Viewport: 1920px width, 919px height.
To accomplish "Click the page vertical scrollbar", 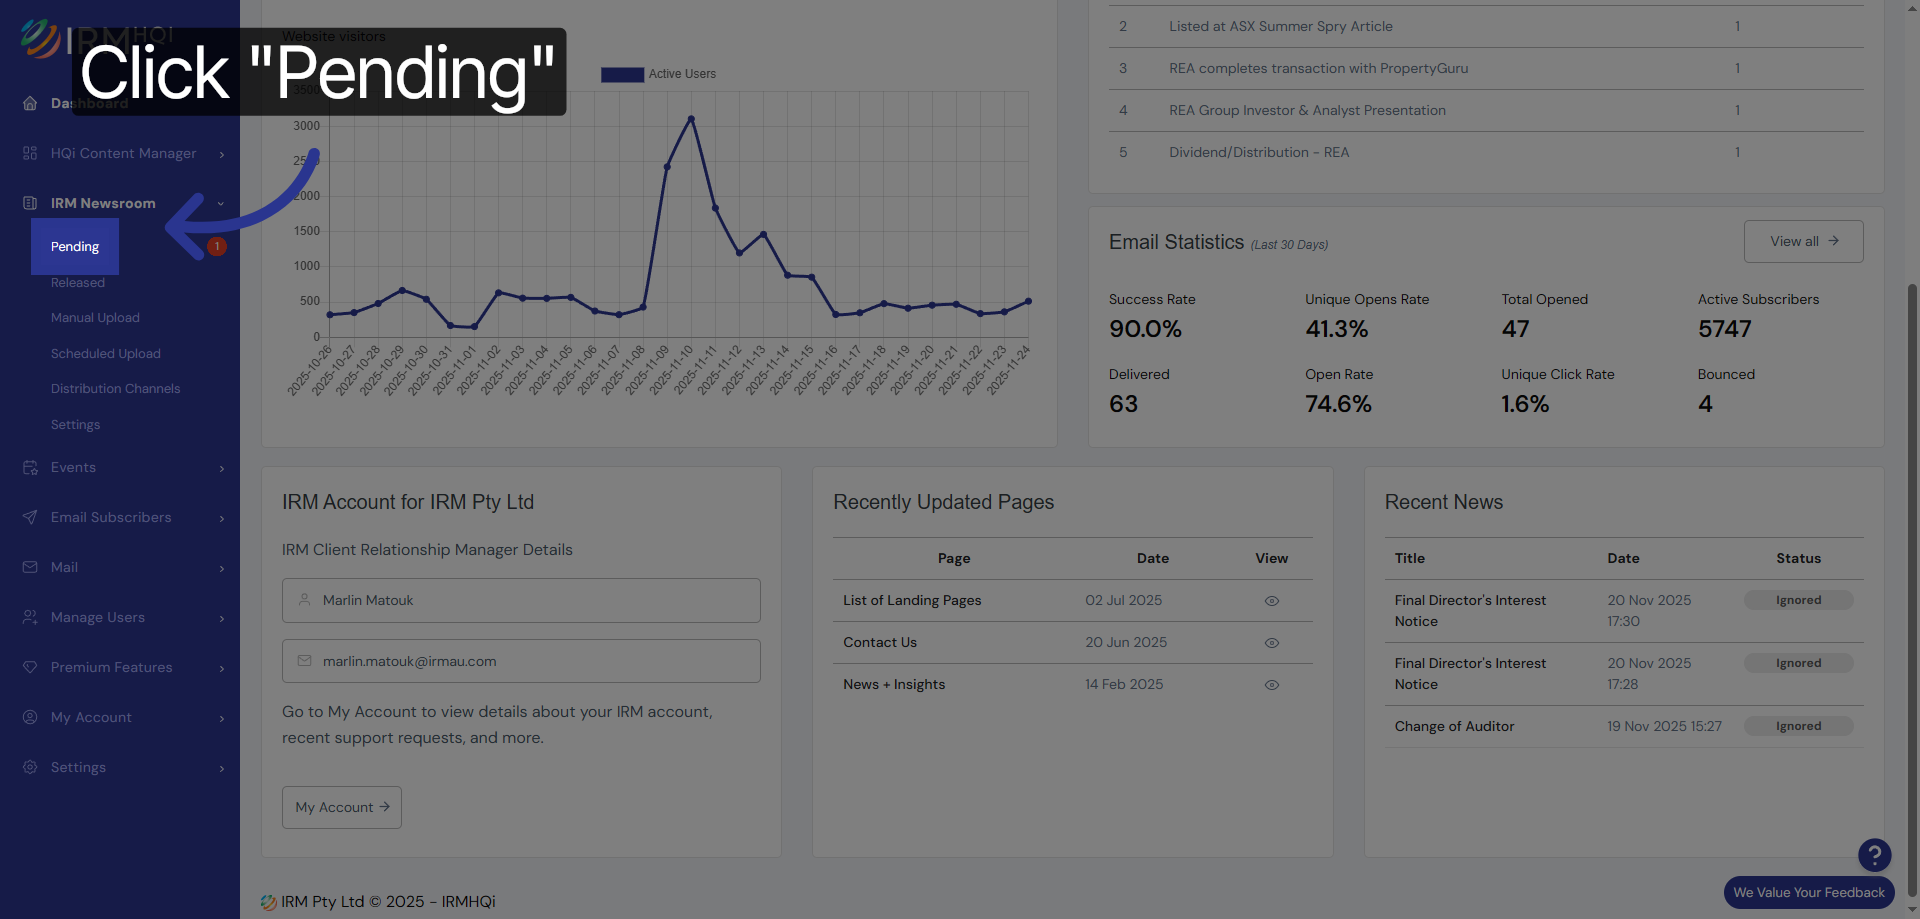I will coord(1912,590).
